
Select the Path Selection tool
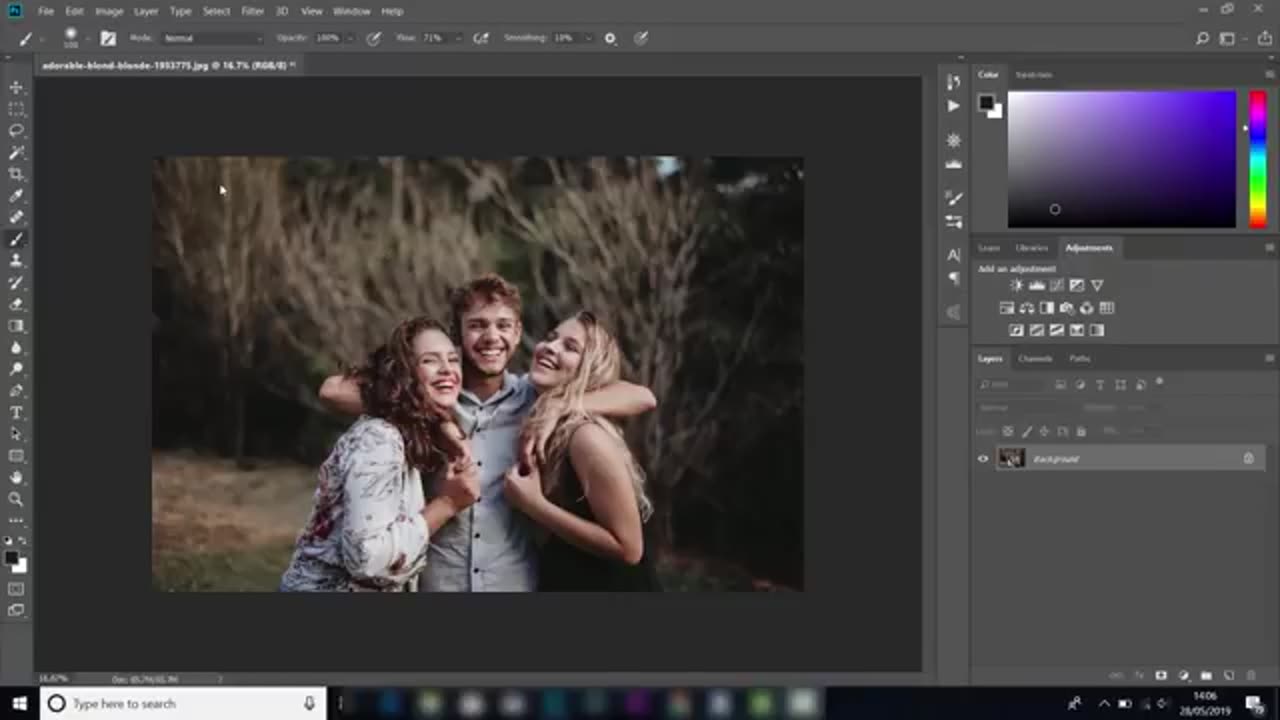(x=16, y=434)
